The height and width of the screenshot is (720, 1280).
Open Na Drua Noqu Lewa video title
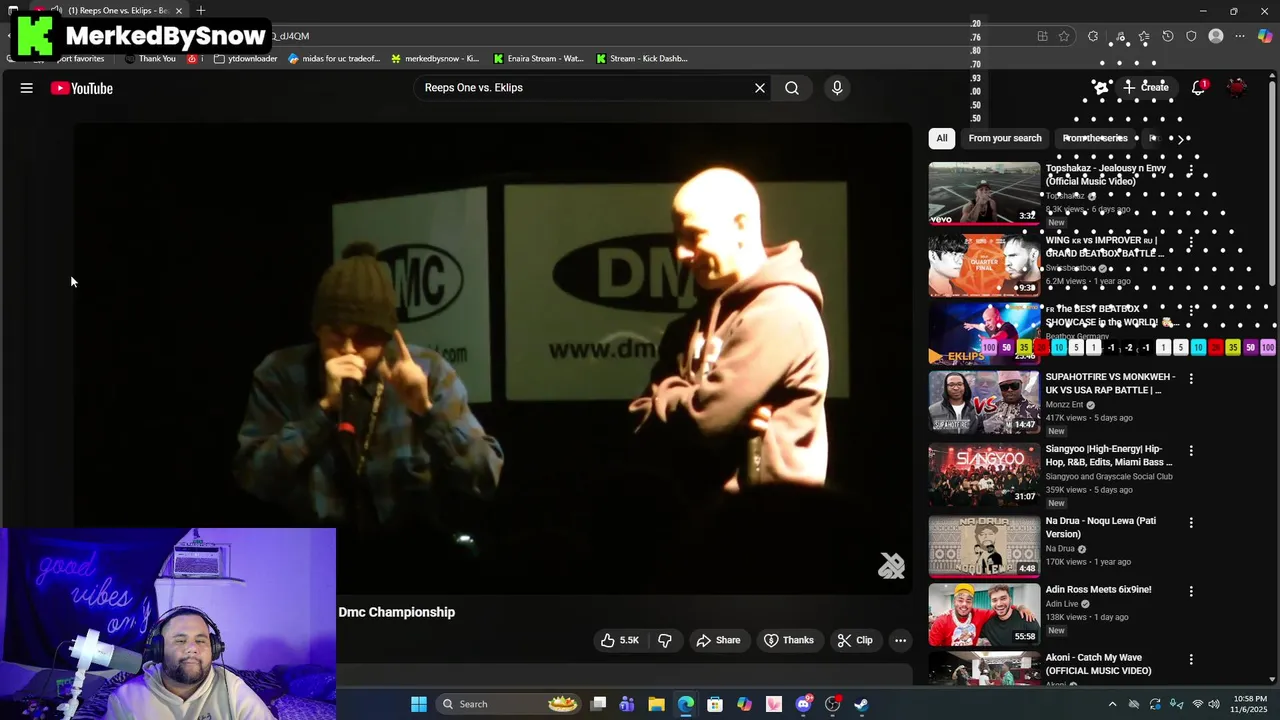pyautogui.click(x=1101, y=528)
